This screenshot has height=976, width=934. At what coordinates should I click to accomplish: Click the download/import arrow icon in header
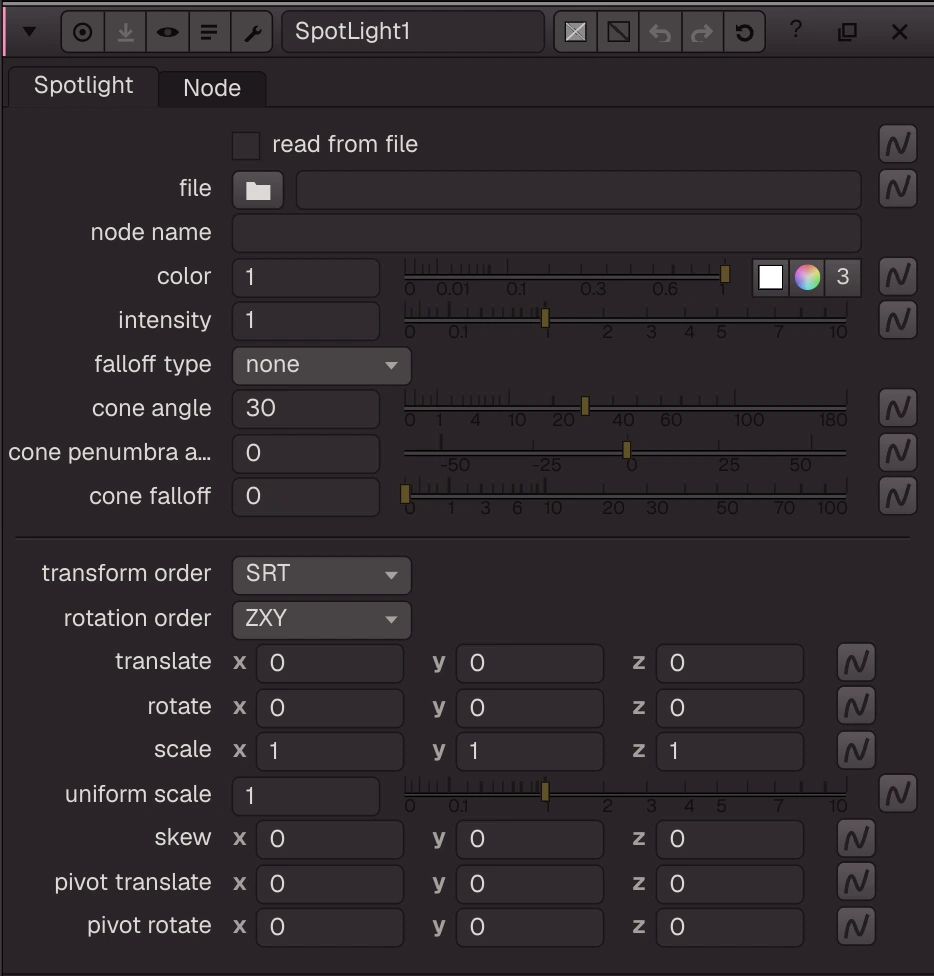[125, 32]
